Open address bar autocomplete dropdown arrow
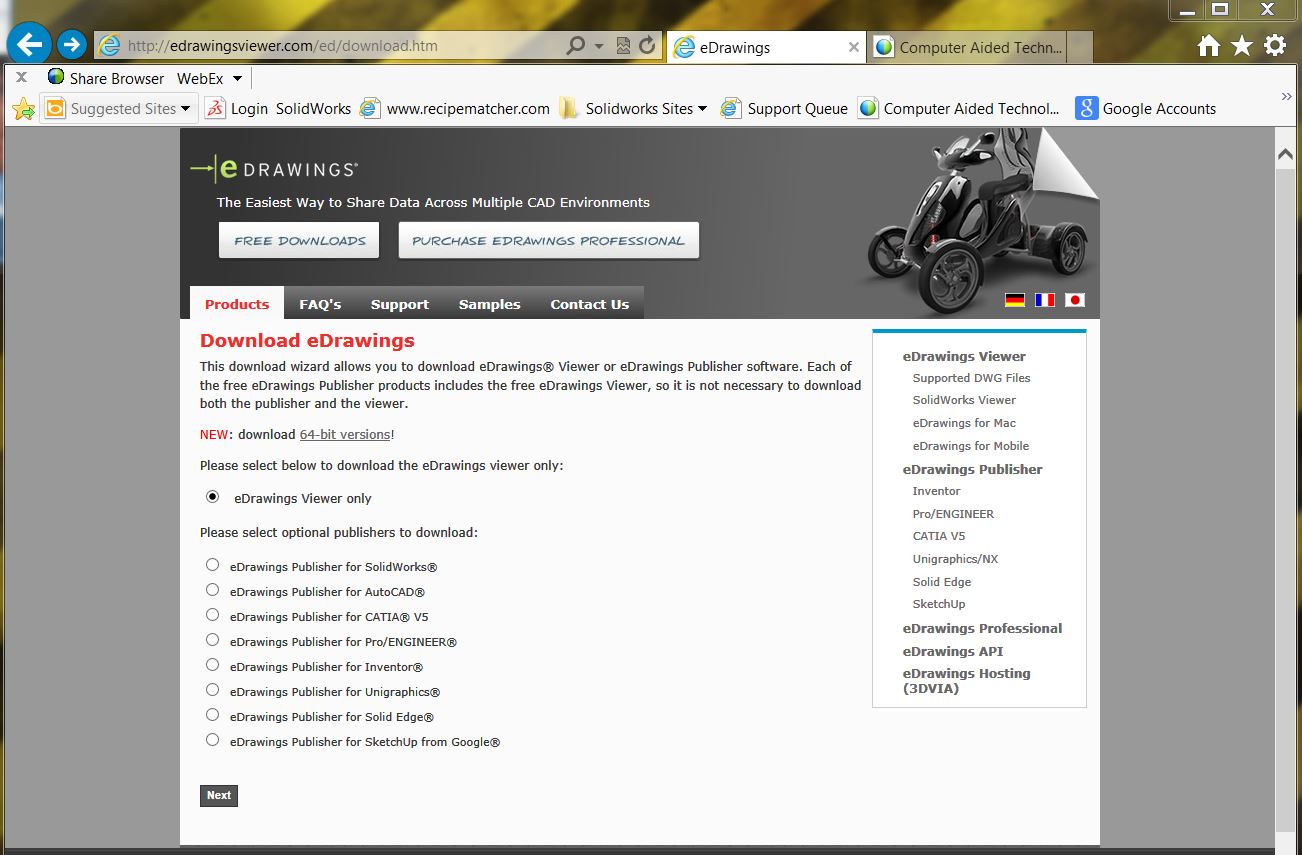Viewport: 1302px width, 855px height. 599,46
